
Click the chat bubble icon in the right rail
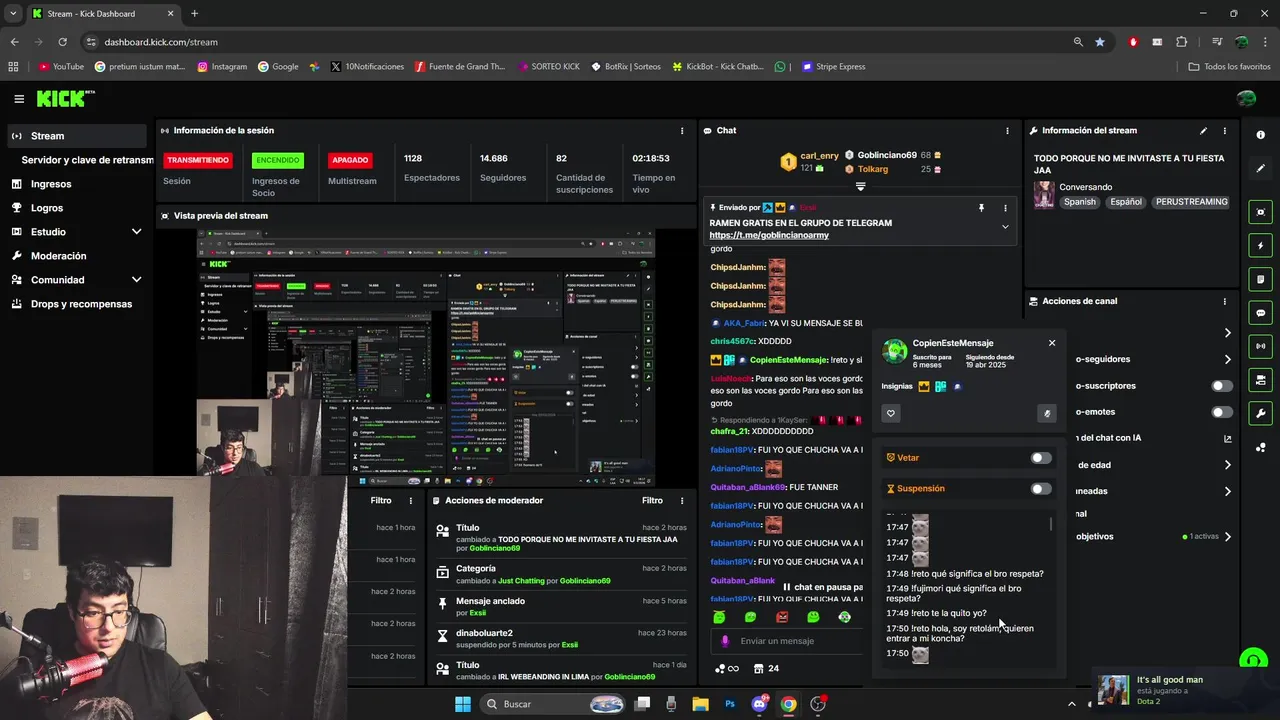pyautogui.click(x=1260, y=313)
